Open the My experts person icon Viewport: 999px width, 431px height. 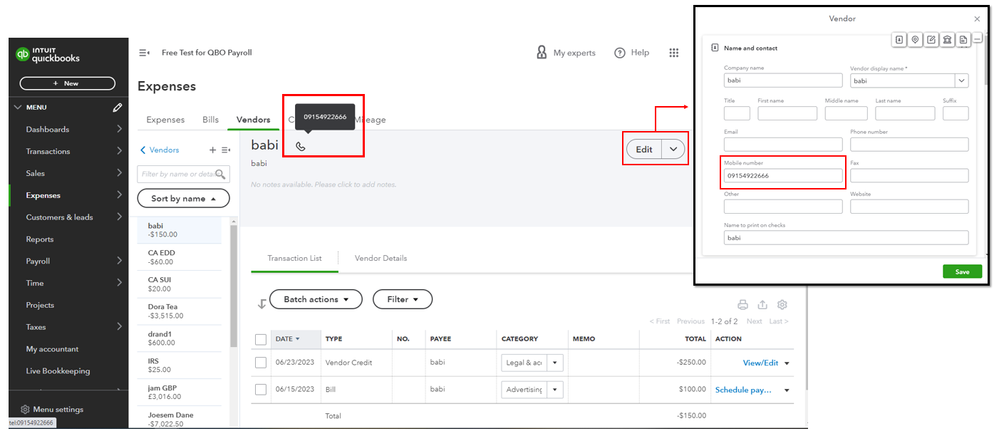[x=542, y=53]
